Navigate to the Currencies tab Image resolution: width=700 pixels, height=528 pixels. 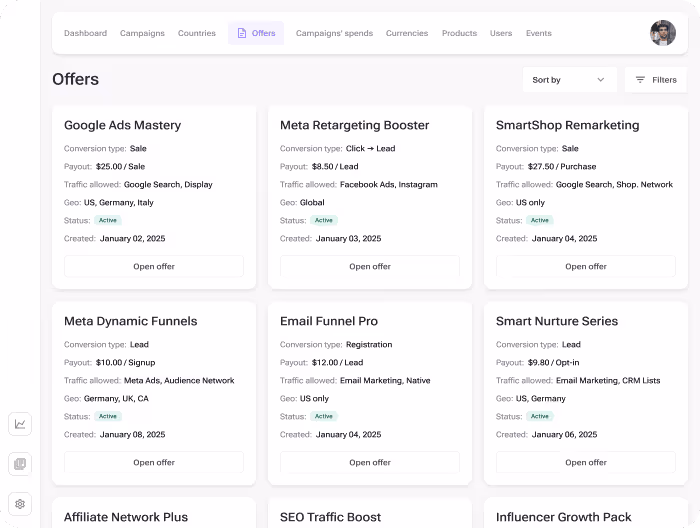click(x=407, y=33)
